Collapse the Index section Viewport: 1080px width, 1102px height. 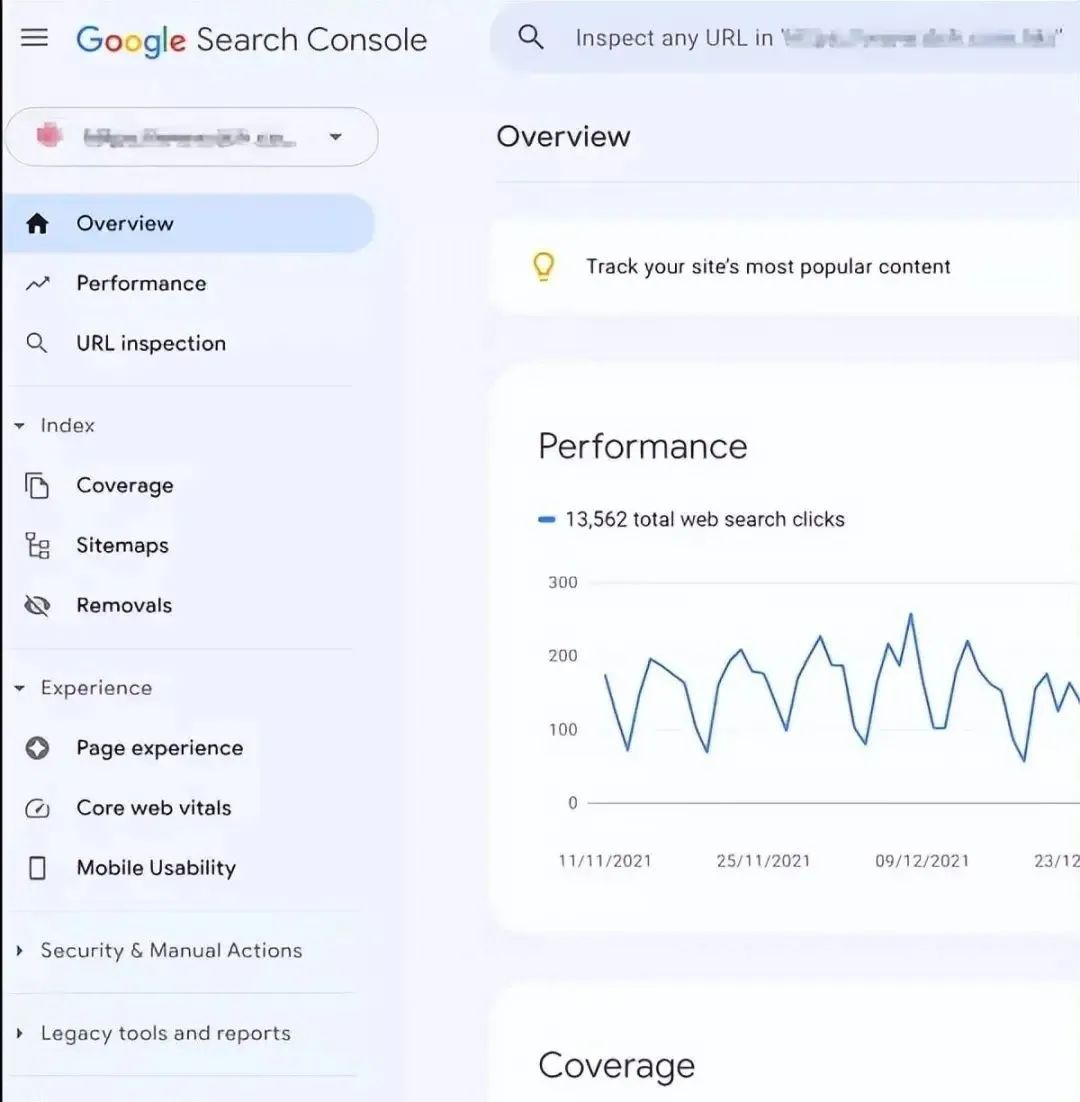pyautogui.click(x=19, y=426)
